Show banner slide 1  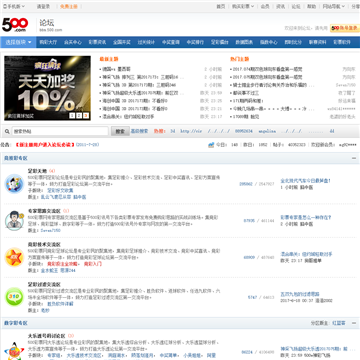pyautogui.click(x=72, y=115)
